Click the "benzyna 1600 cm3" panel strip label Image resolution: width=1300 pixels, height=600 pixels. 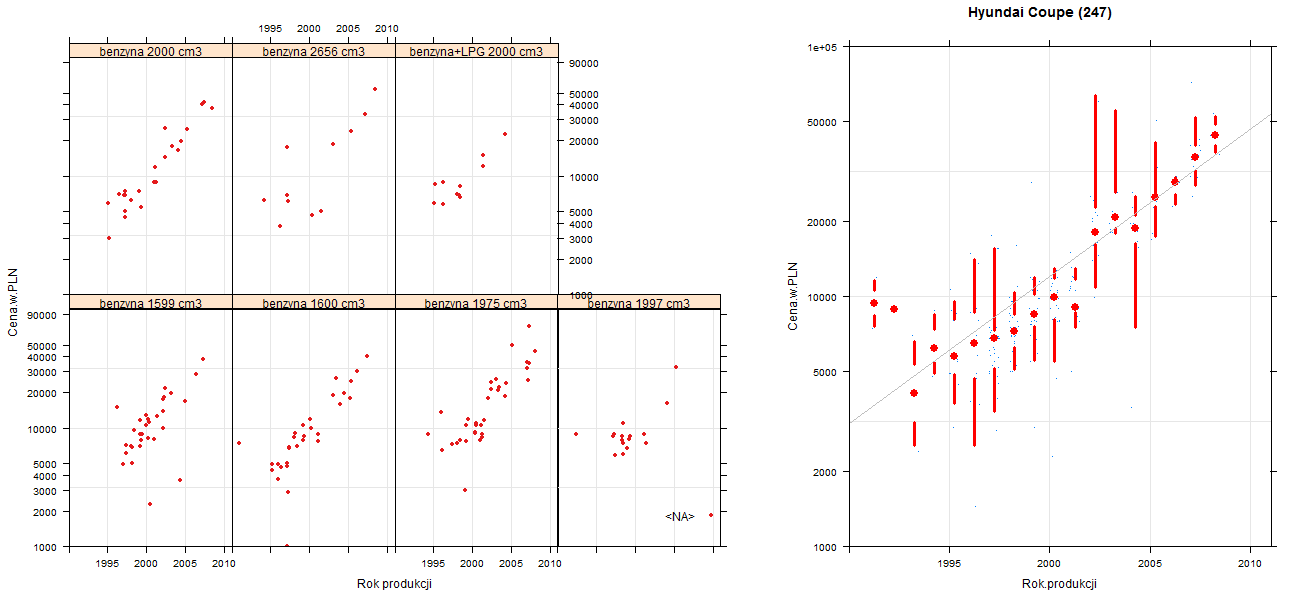click(314, 303)
